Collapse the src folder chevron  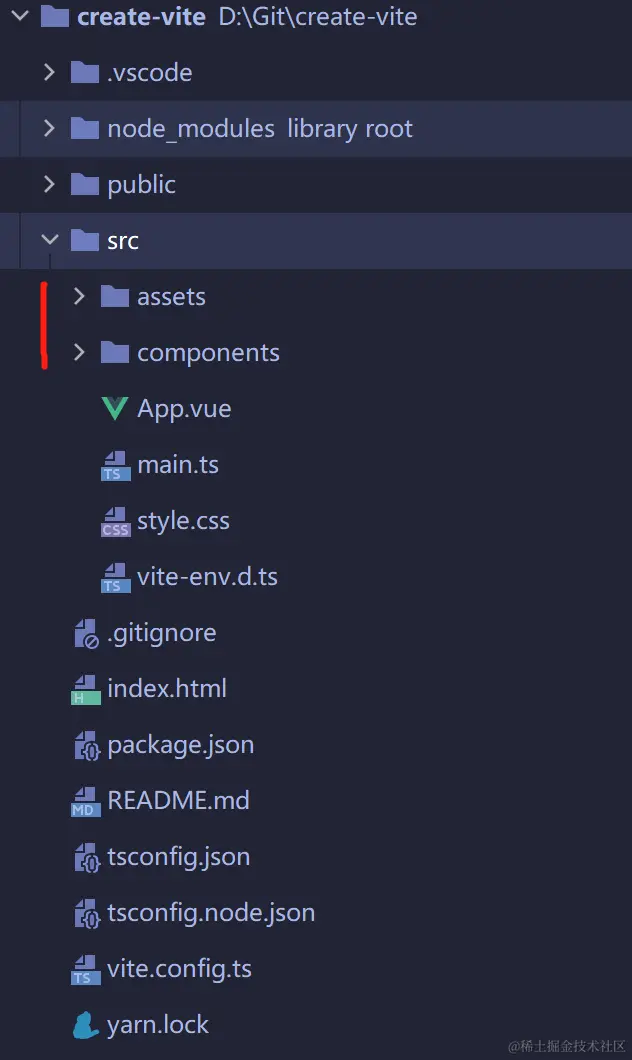49,240
